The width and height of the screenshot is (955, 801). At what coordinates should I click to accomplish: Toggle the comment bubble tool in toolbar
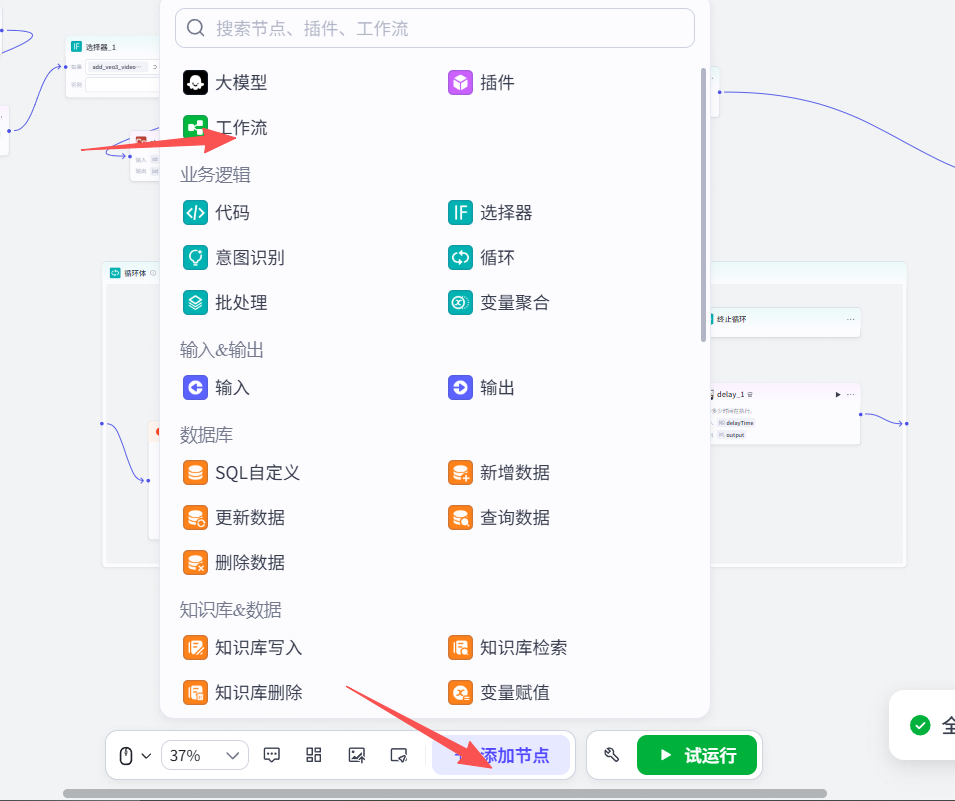pyautogui.click(x=271, y=756)
